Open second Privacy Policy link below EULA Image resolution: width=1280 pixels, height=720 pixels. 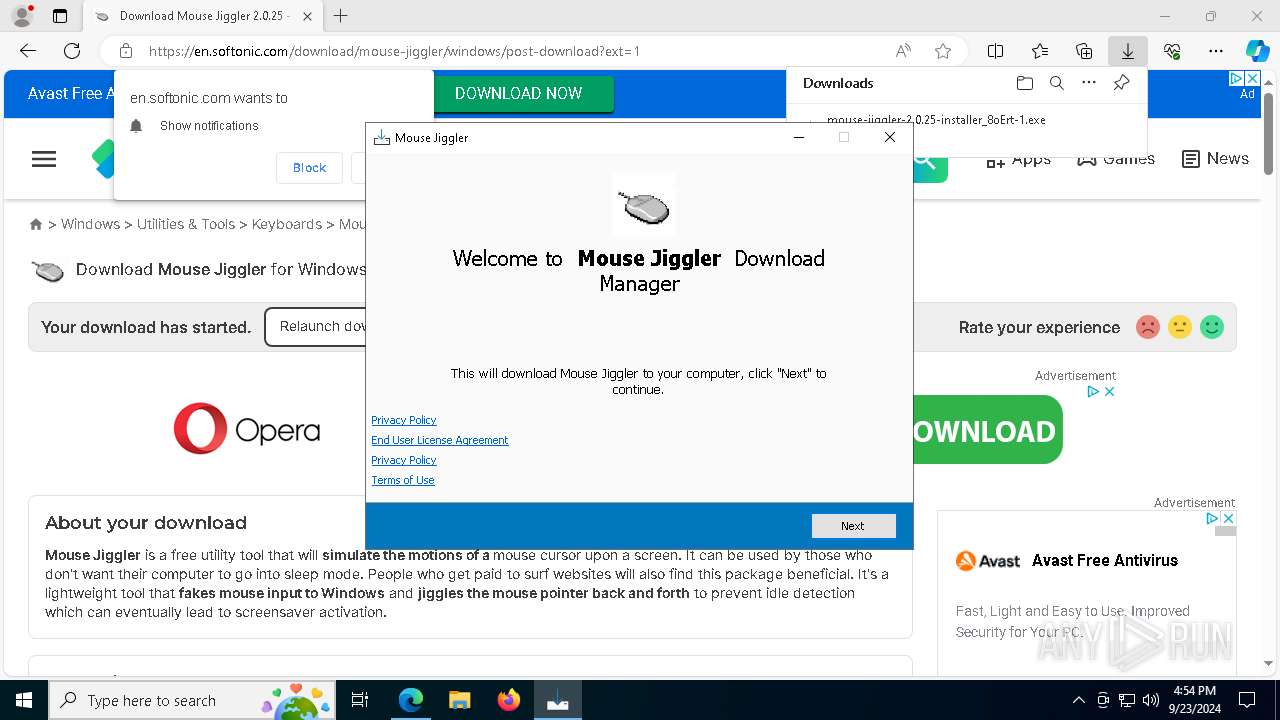404,460
